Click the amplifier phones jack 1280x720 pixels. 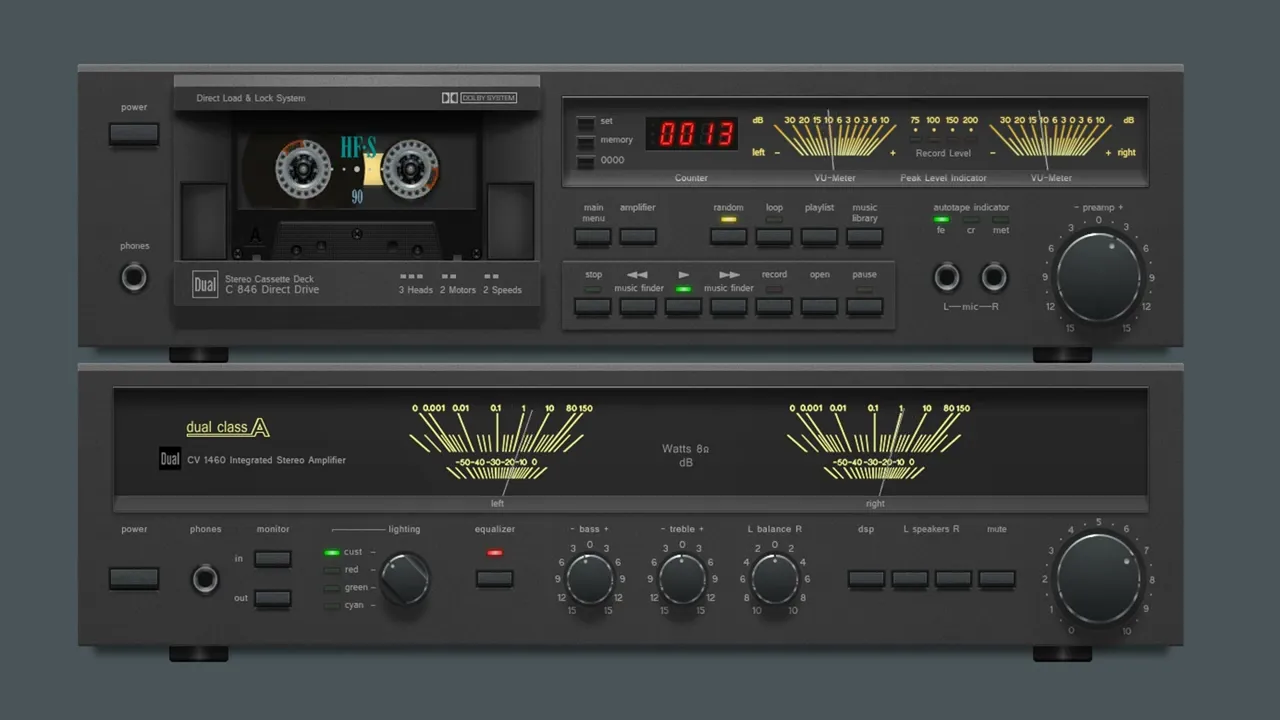click(205, 579)
